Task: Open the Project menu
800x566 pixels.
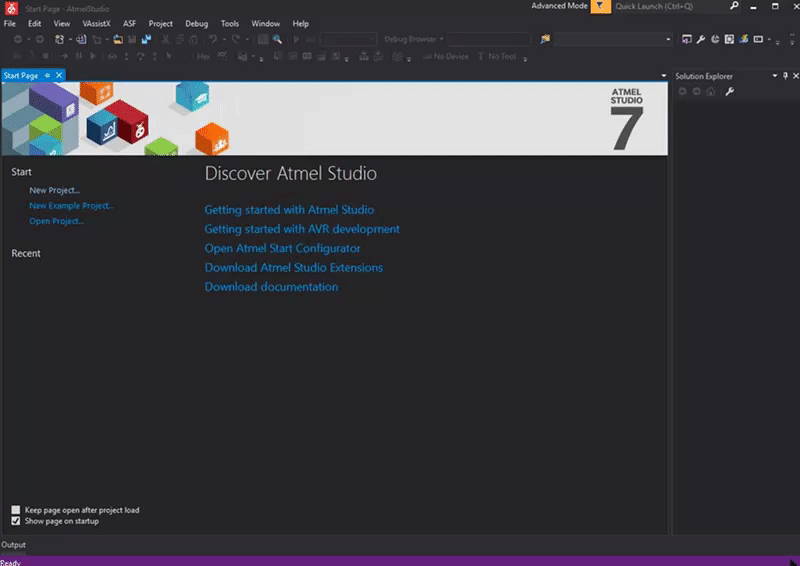Action: coord(160,23)
